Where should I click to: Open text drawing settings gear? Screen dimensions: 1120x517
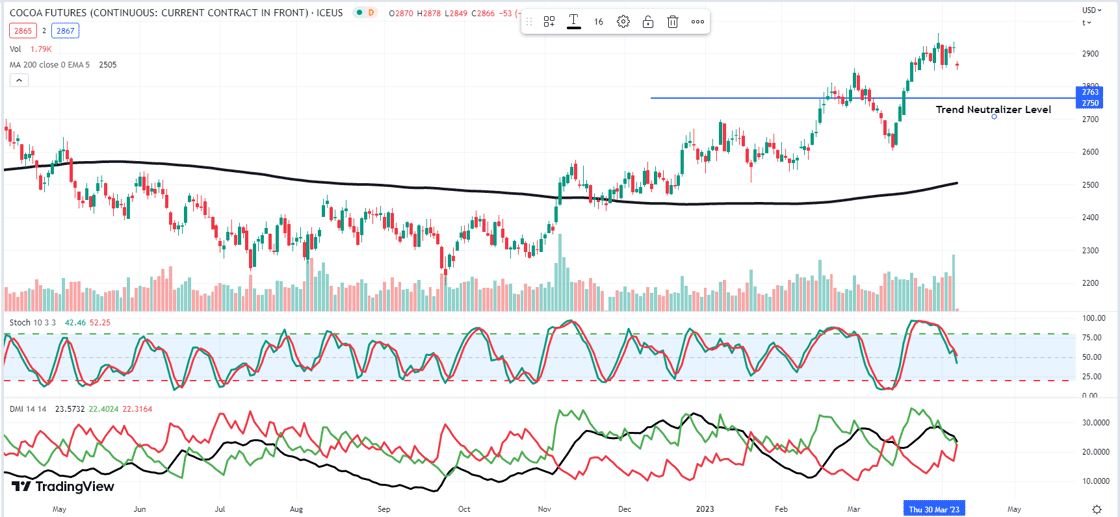point(624,22)
